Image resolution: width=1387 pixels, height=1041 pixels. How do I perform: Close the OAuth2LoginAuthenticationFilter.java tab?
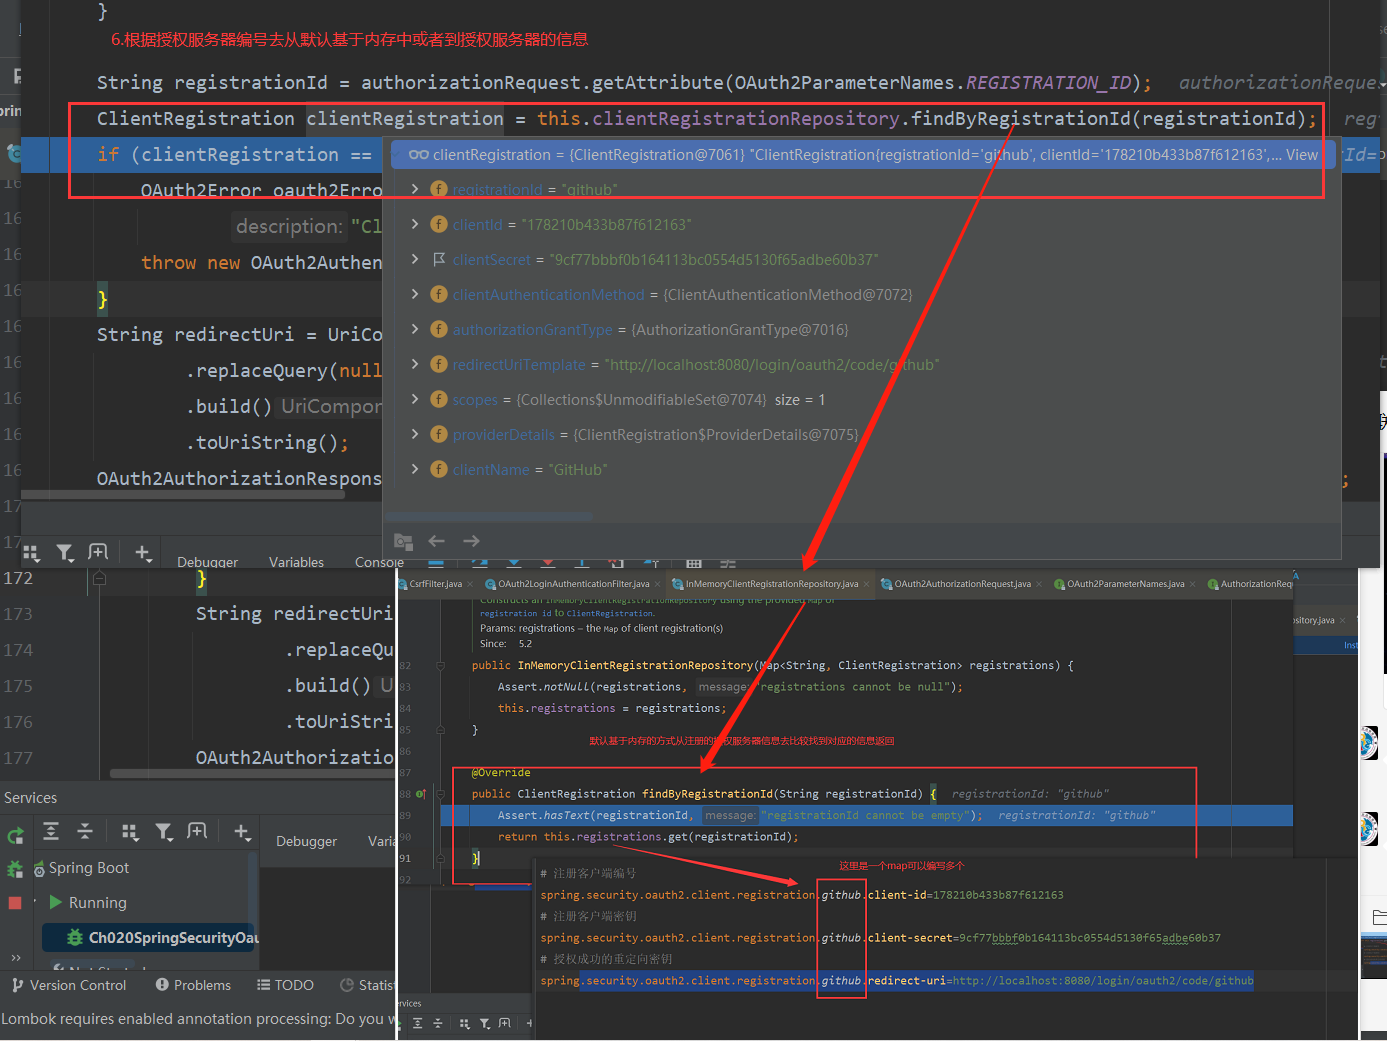click(x=657, y=584)
